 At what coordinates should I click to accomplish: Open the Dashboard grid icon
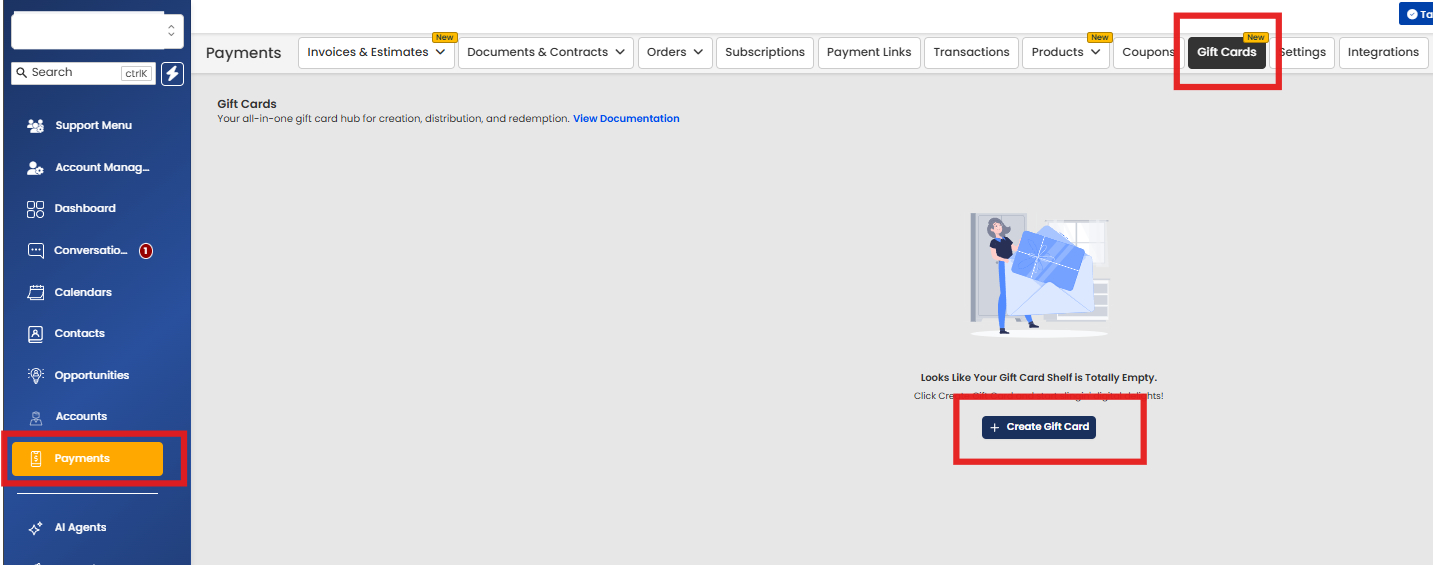(36, 209)
